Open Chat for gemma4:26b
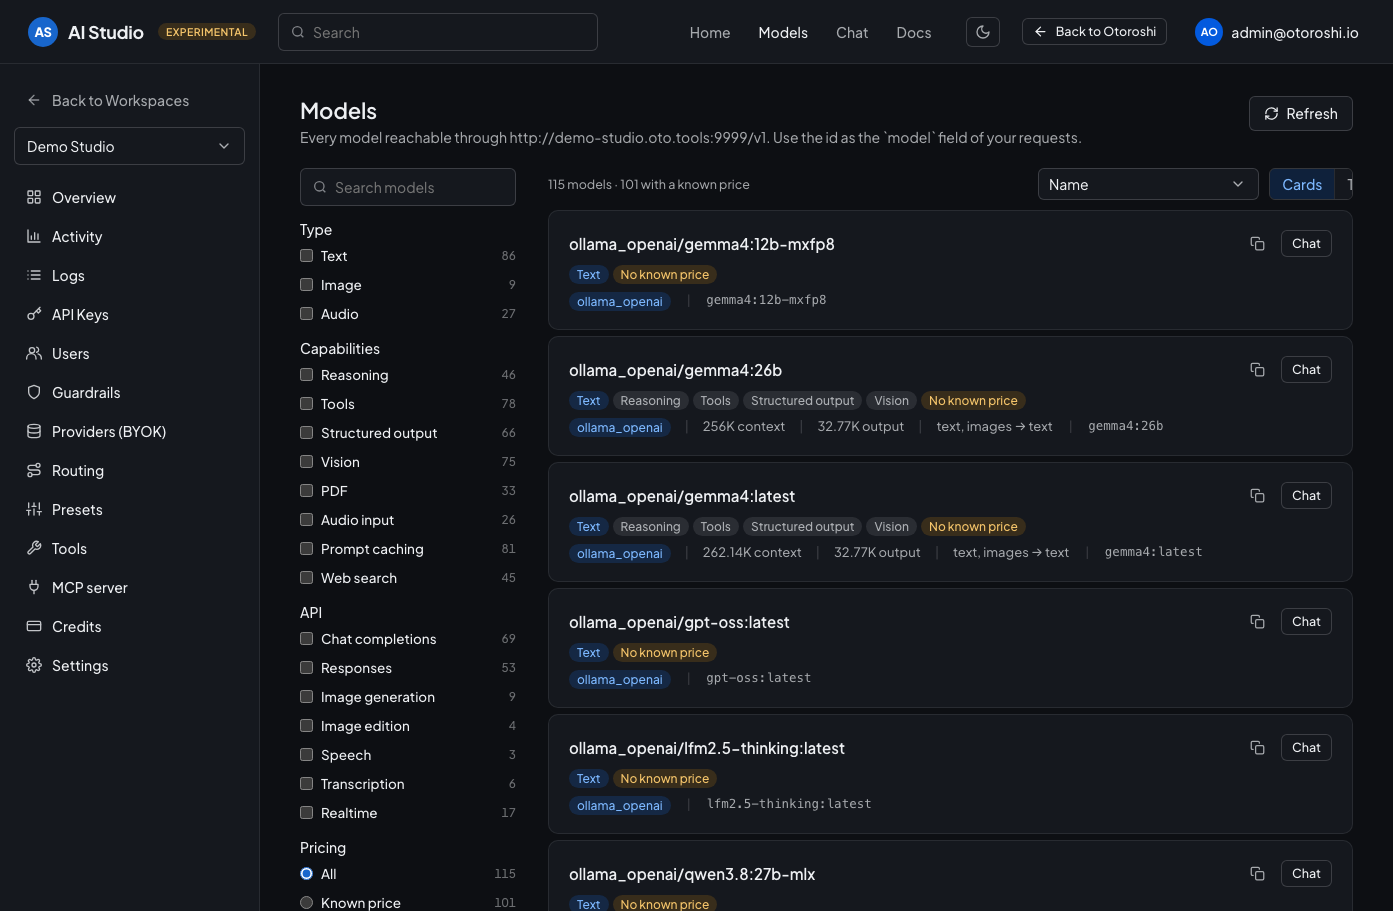This screenshot has height=911, width=1393. 1306,369
